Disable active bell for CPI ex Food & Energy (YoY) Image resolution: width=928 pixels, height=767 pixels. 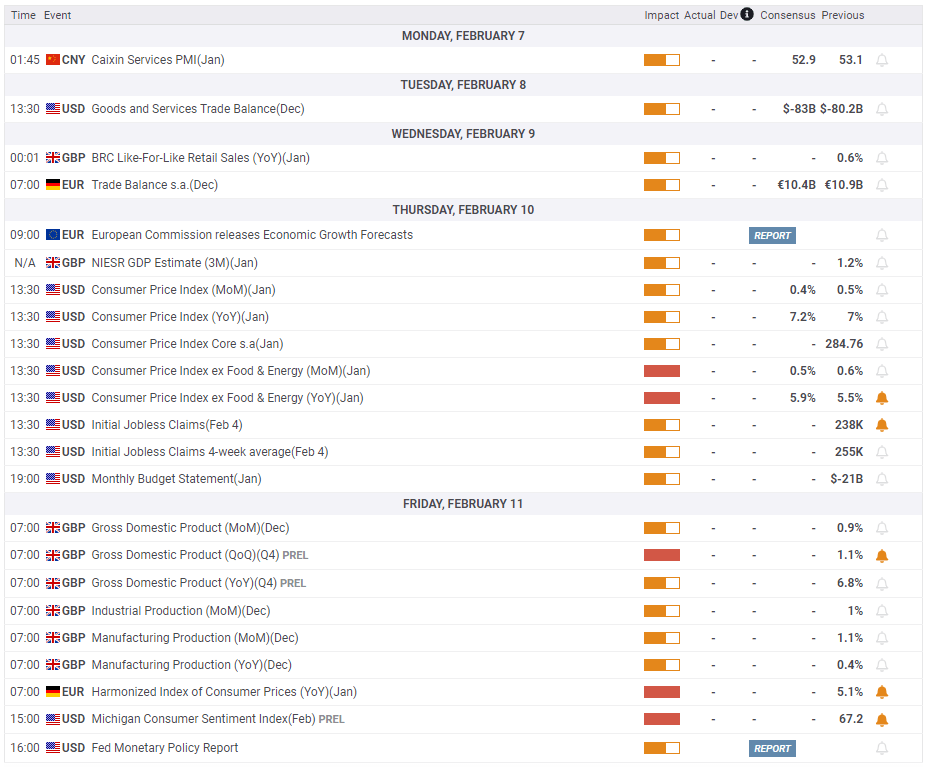[882, 398]
